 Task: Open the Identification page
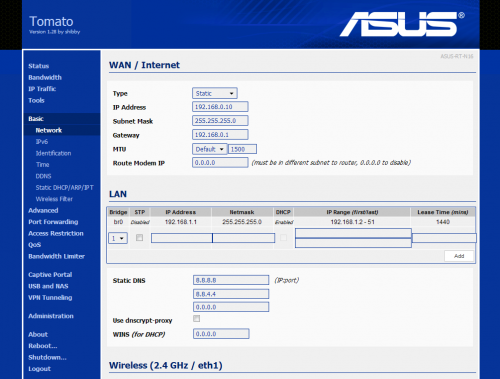(53, 153)
